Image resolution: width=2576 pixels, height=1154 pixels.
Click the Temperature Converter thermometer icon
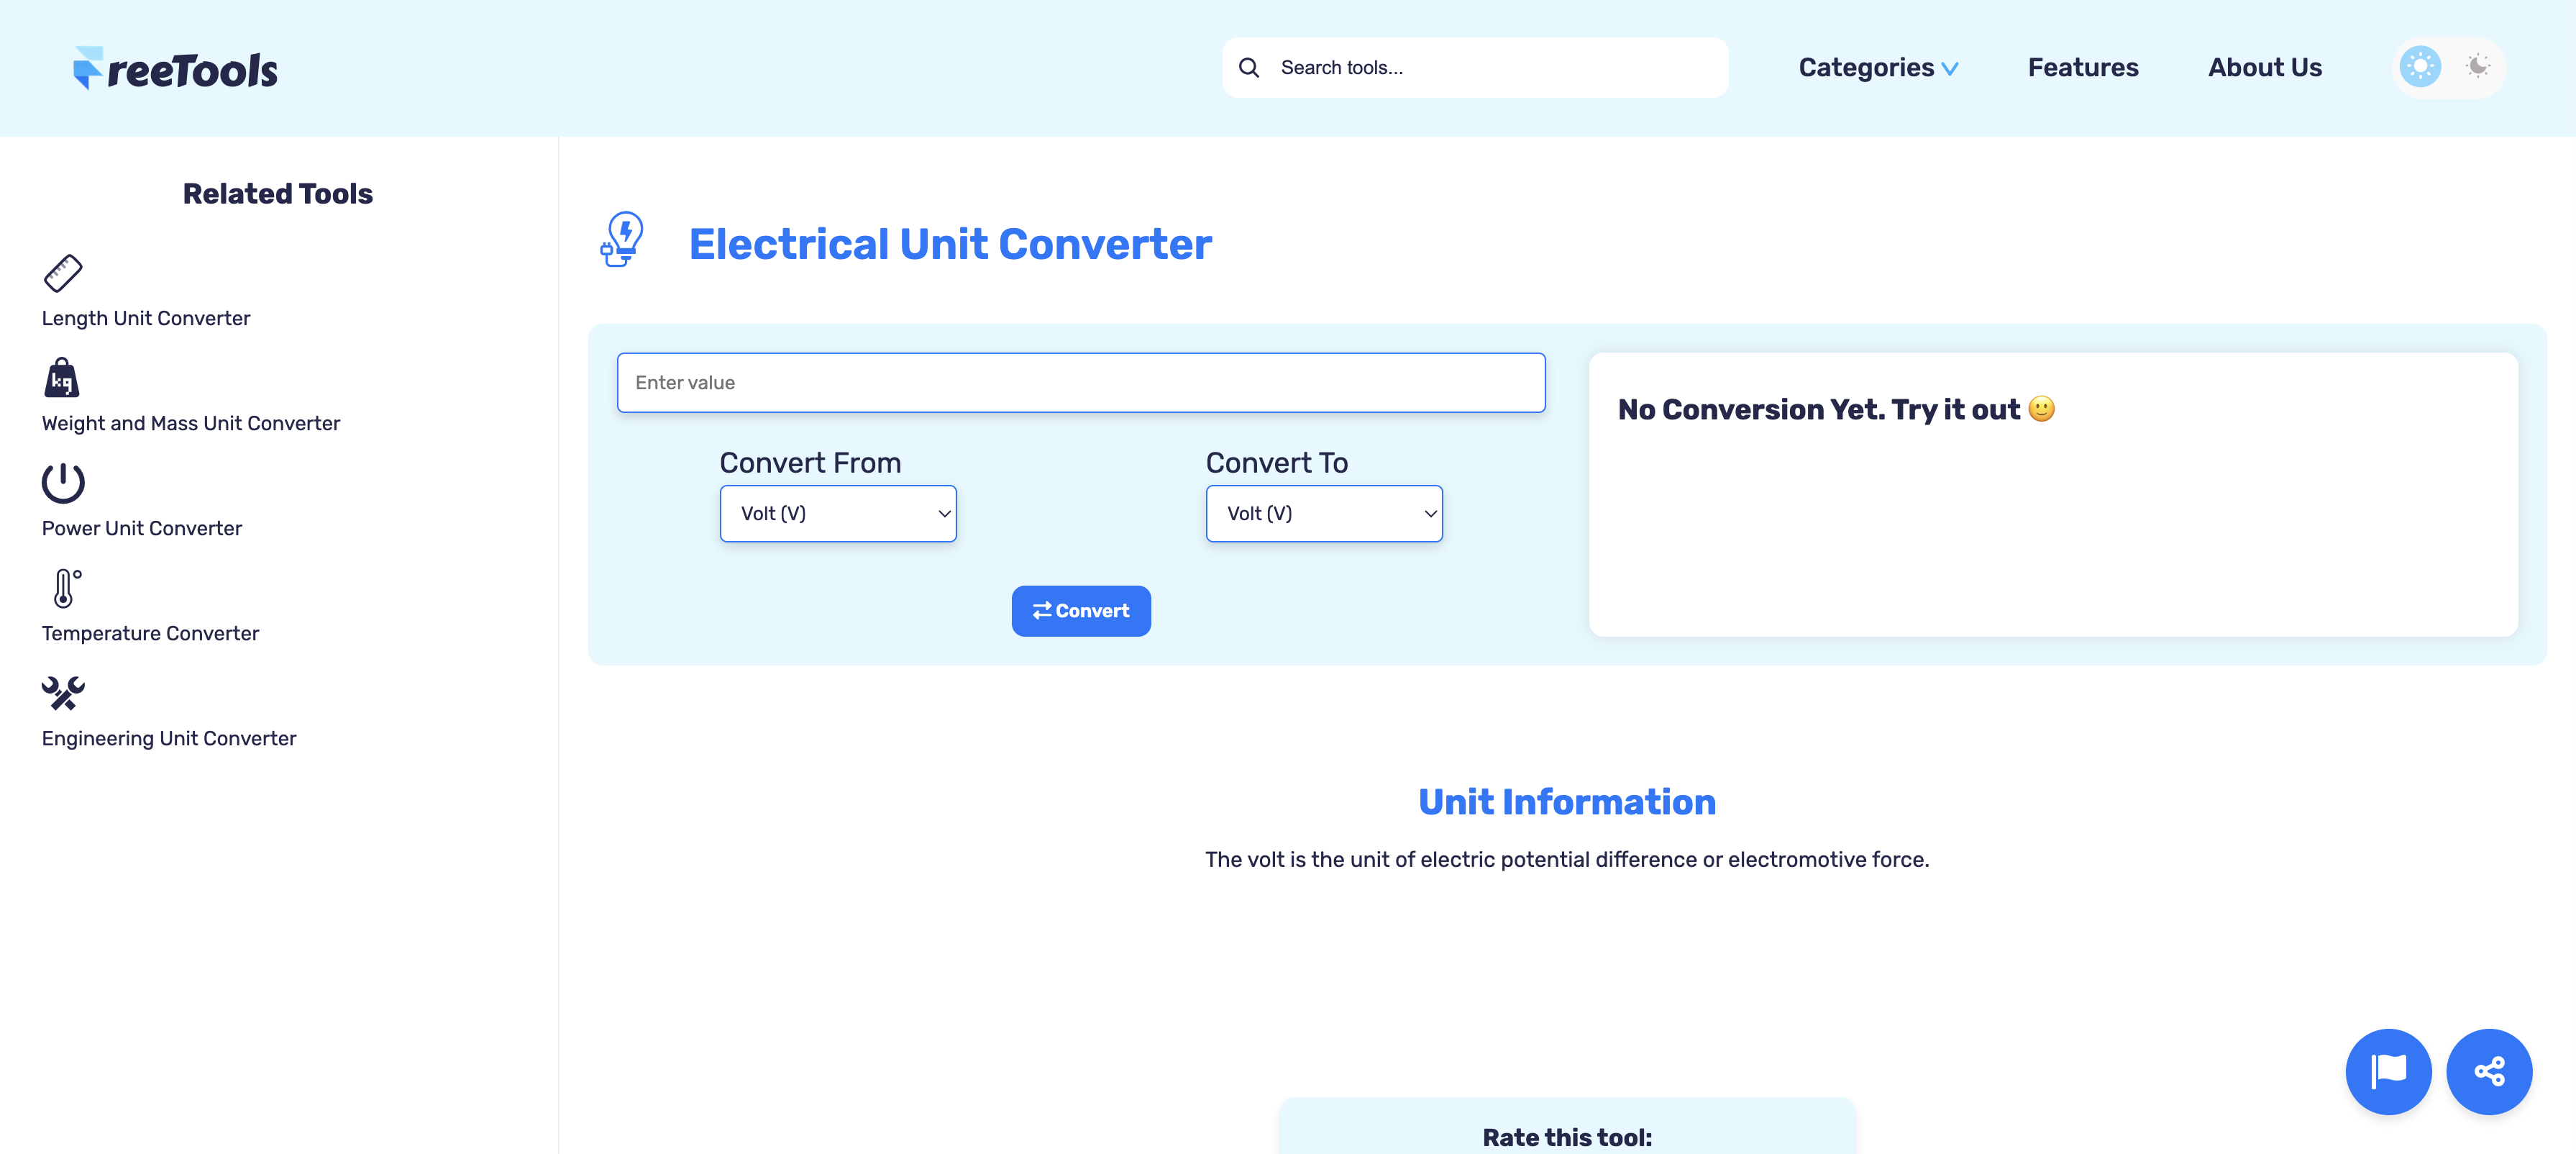(x=63, y=590)
